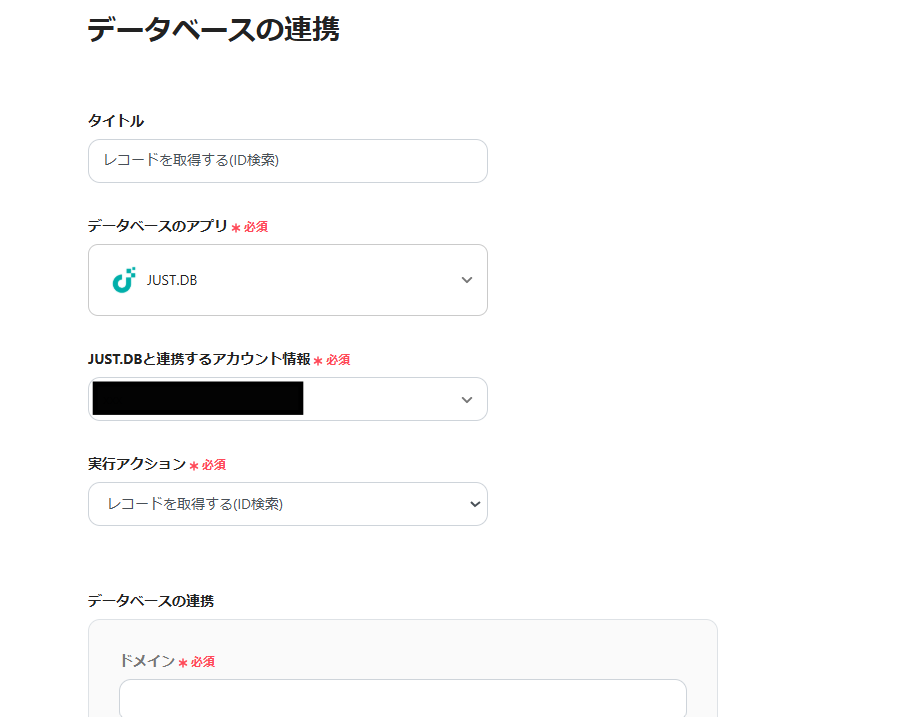
Task: Click the 必須 asterisk beside ドメイン
Action: point(183,663)
